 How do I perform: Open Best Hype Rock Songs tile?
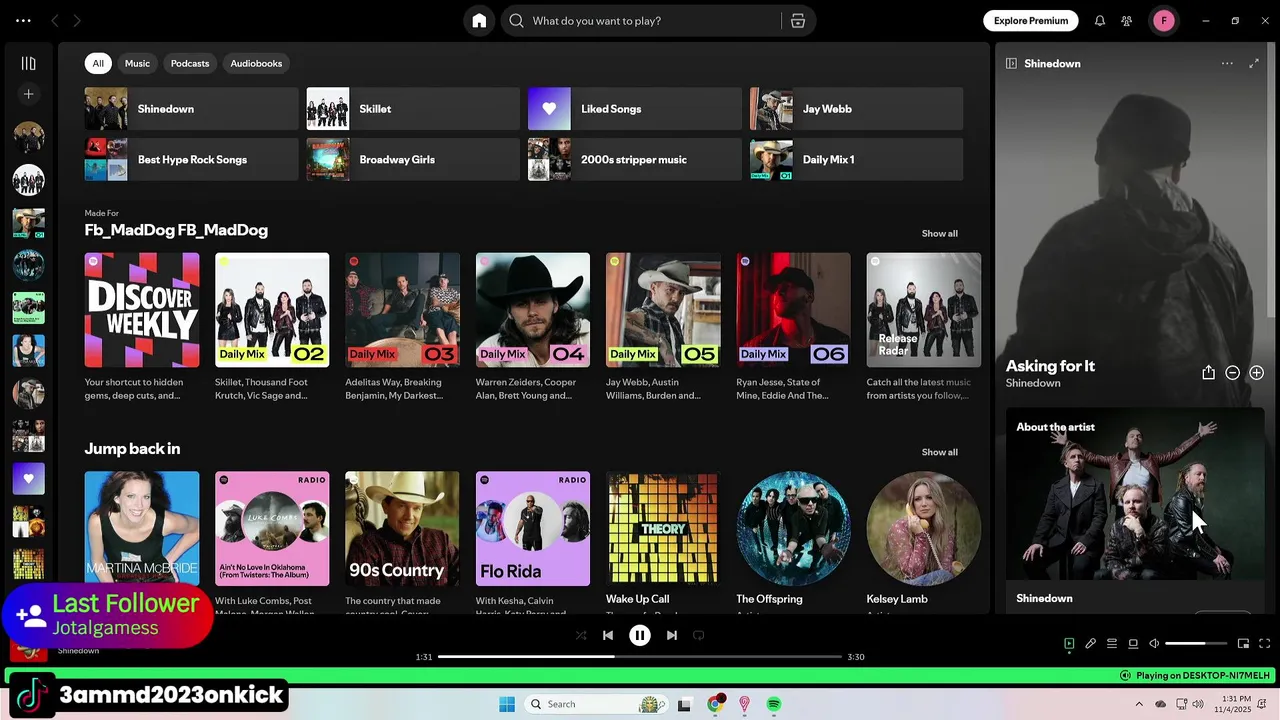[191, 160]
